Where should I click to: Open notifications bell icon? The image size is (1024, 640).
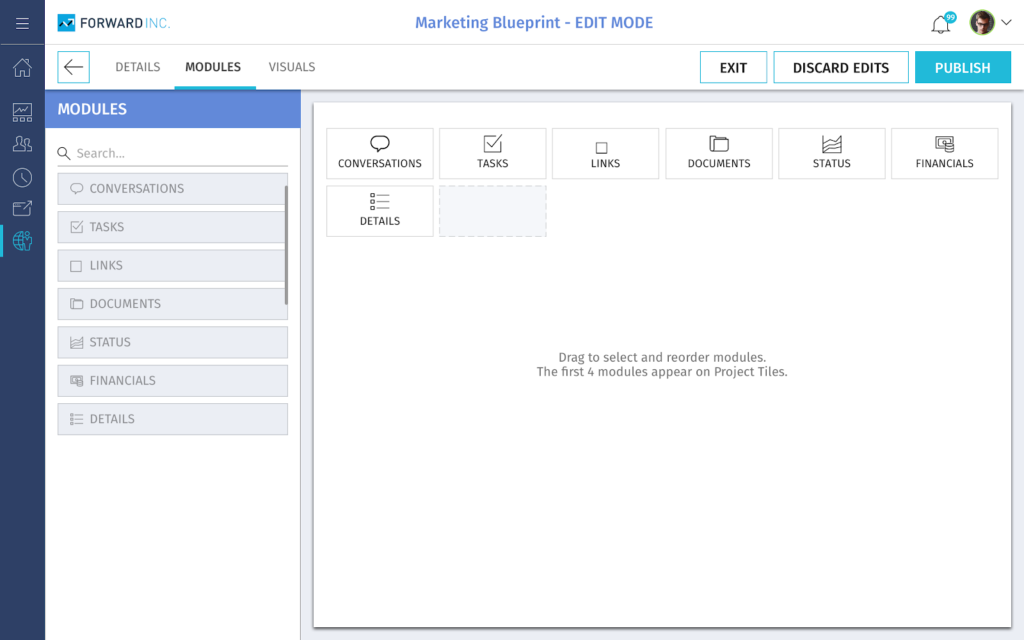[x=940, y=24]
